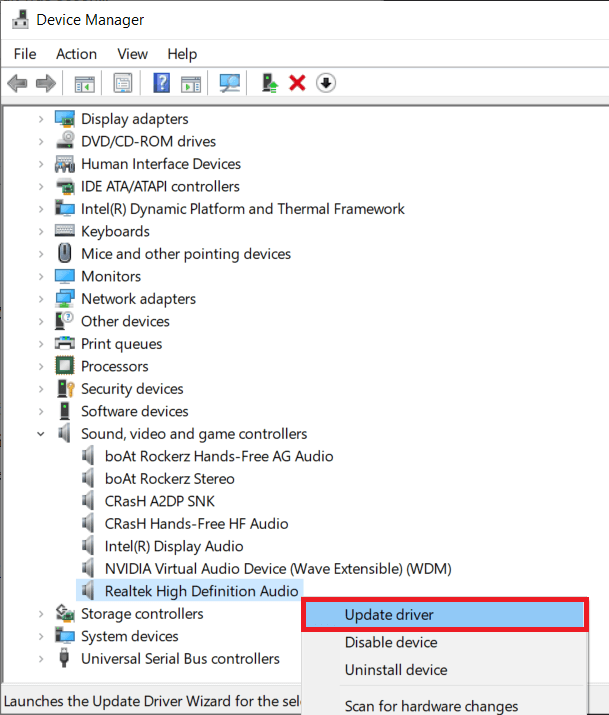The height and width of the screenshot is (715, 609).
Task: Open the Properties toolbar icon
Action: coord(123,83)
